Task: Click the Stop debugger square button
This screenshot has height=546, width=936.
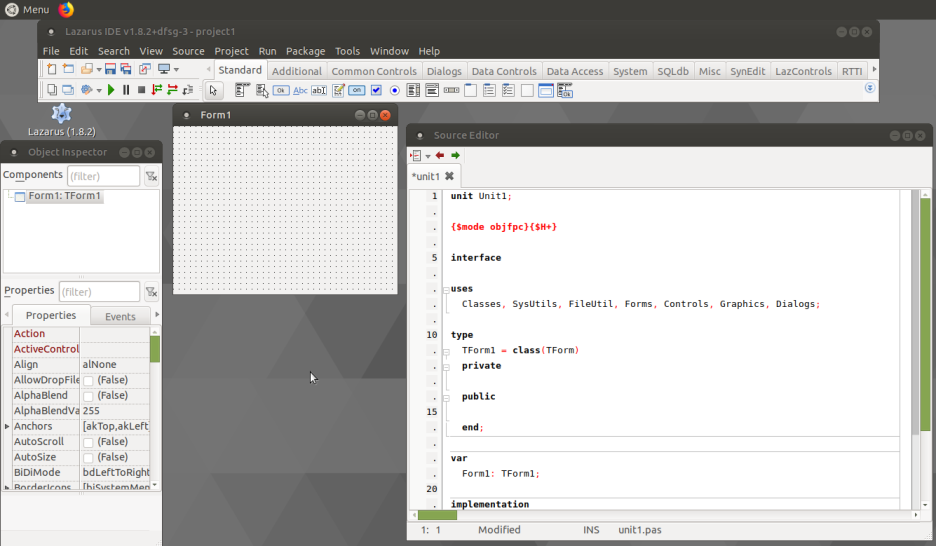Action: pyautogui.click(x=141, y=90)
